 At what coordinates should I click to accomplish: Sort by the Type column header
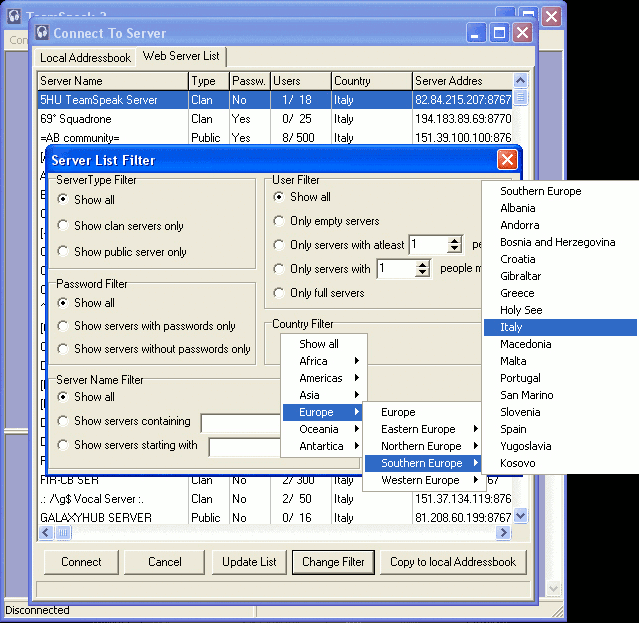(209, 81)
